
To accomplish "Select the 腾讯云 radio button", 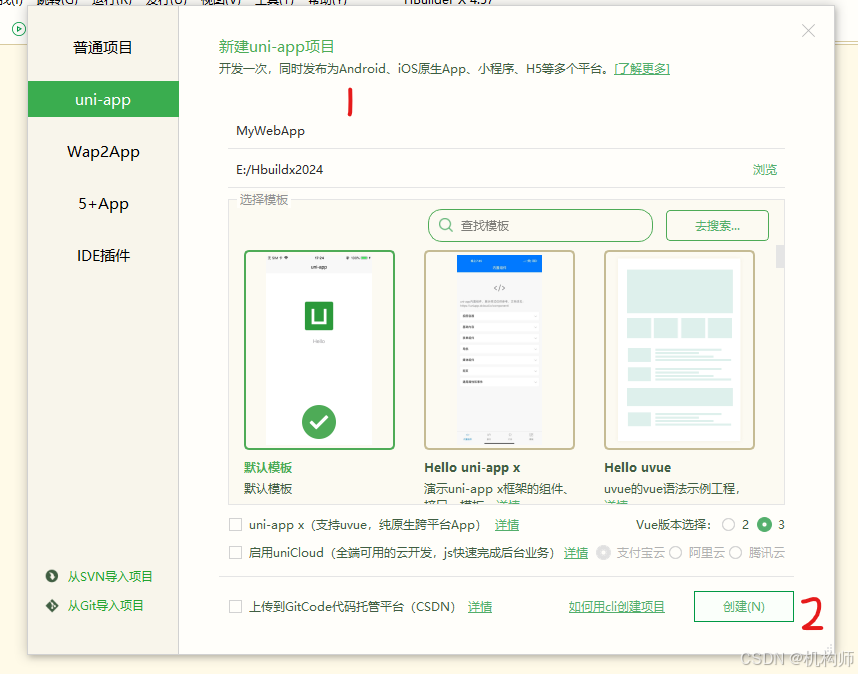I will tap(735, 553).
